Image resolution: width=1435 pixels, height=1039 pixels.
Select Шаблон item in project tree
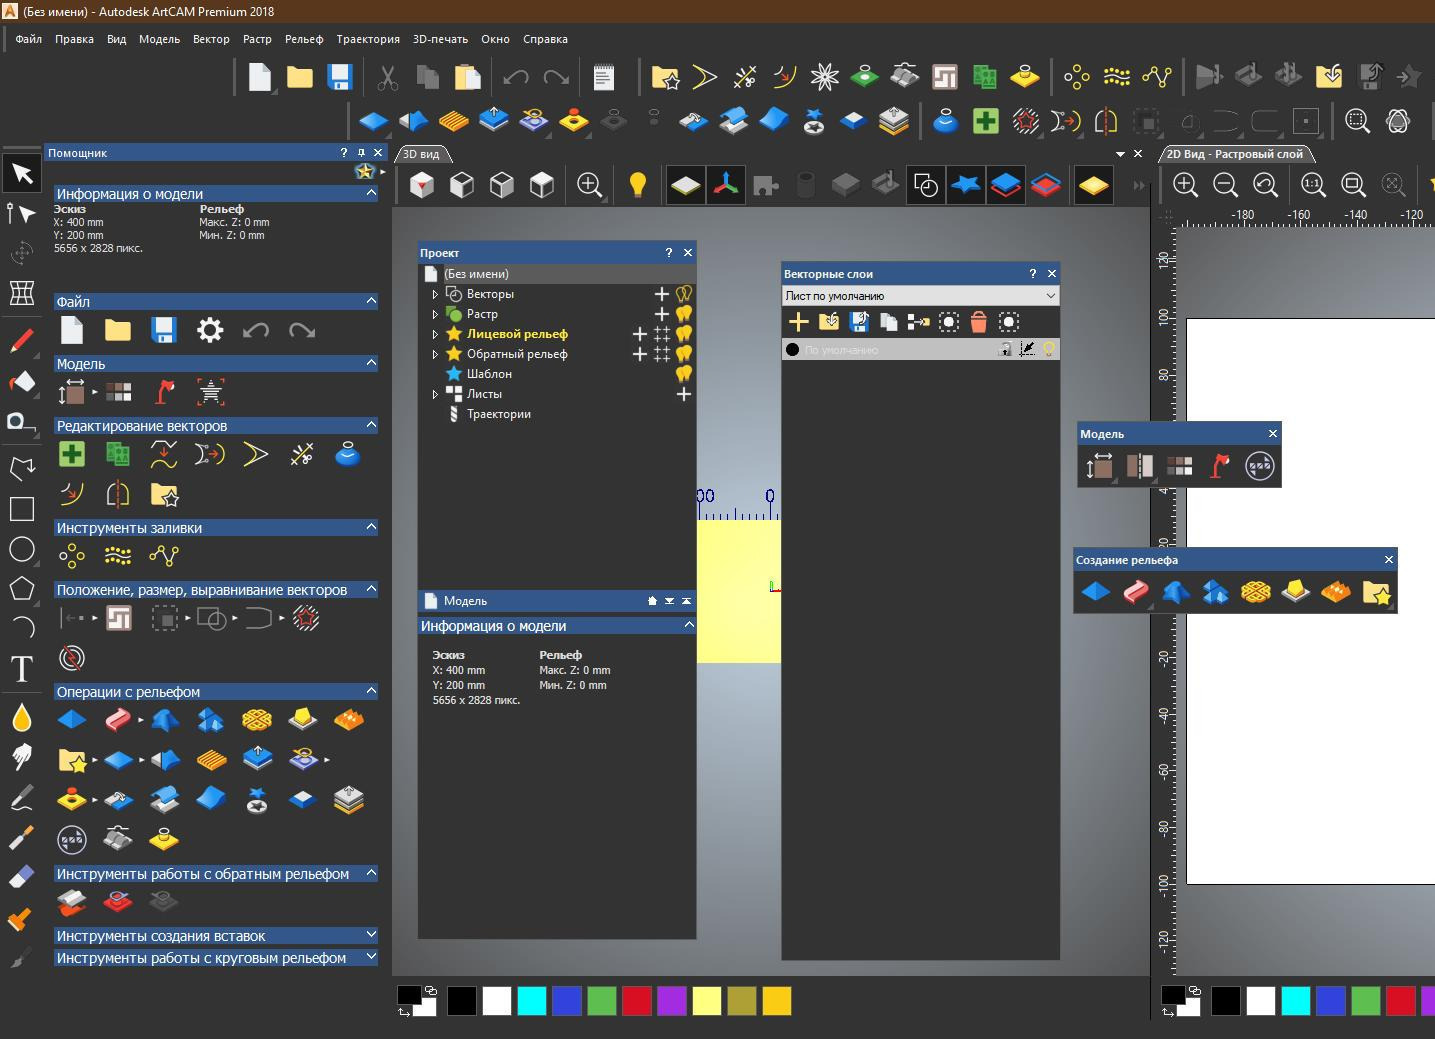point(489,374)
